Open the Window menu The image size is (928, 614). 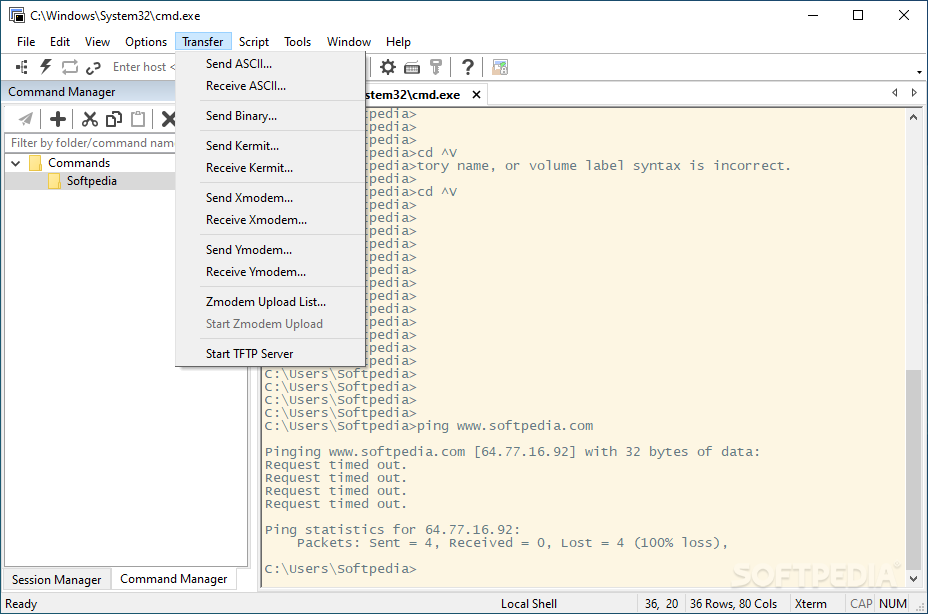(349, 42)
